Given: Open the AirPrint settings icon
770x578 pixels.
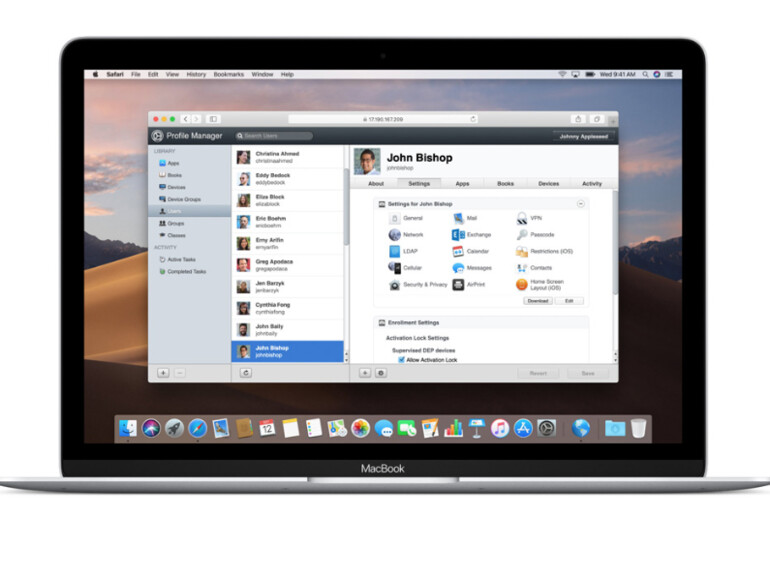Looking at the screenshot, I should point(458,285).
